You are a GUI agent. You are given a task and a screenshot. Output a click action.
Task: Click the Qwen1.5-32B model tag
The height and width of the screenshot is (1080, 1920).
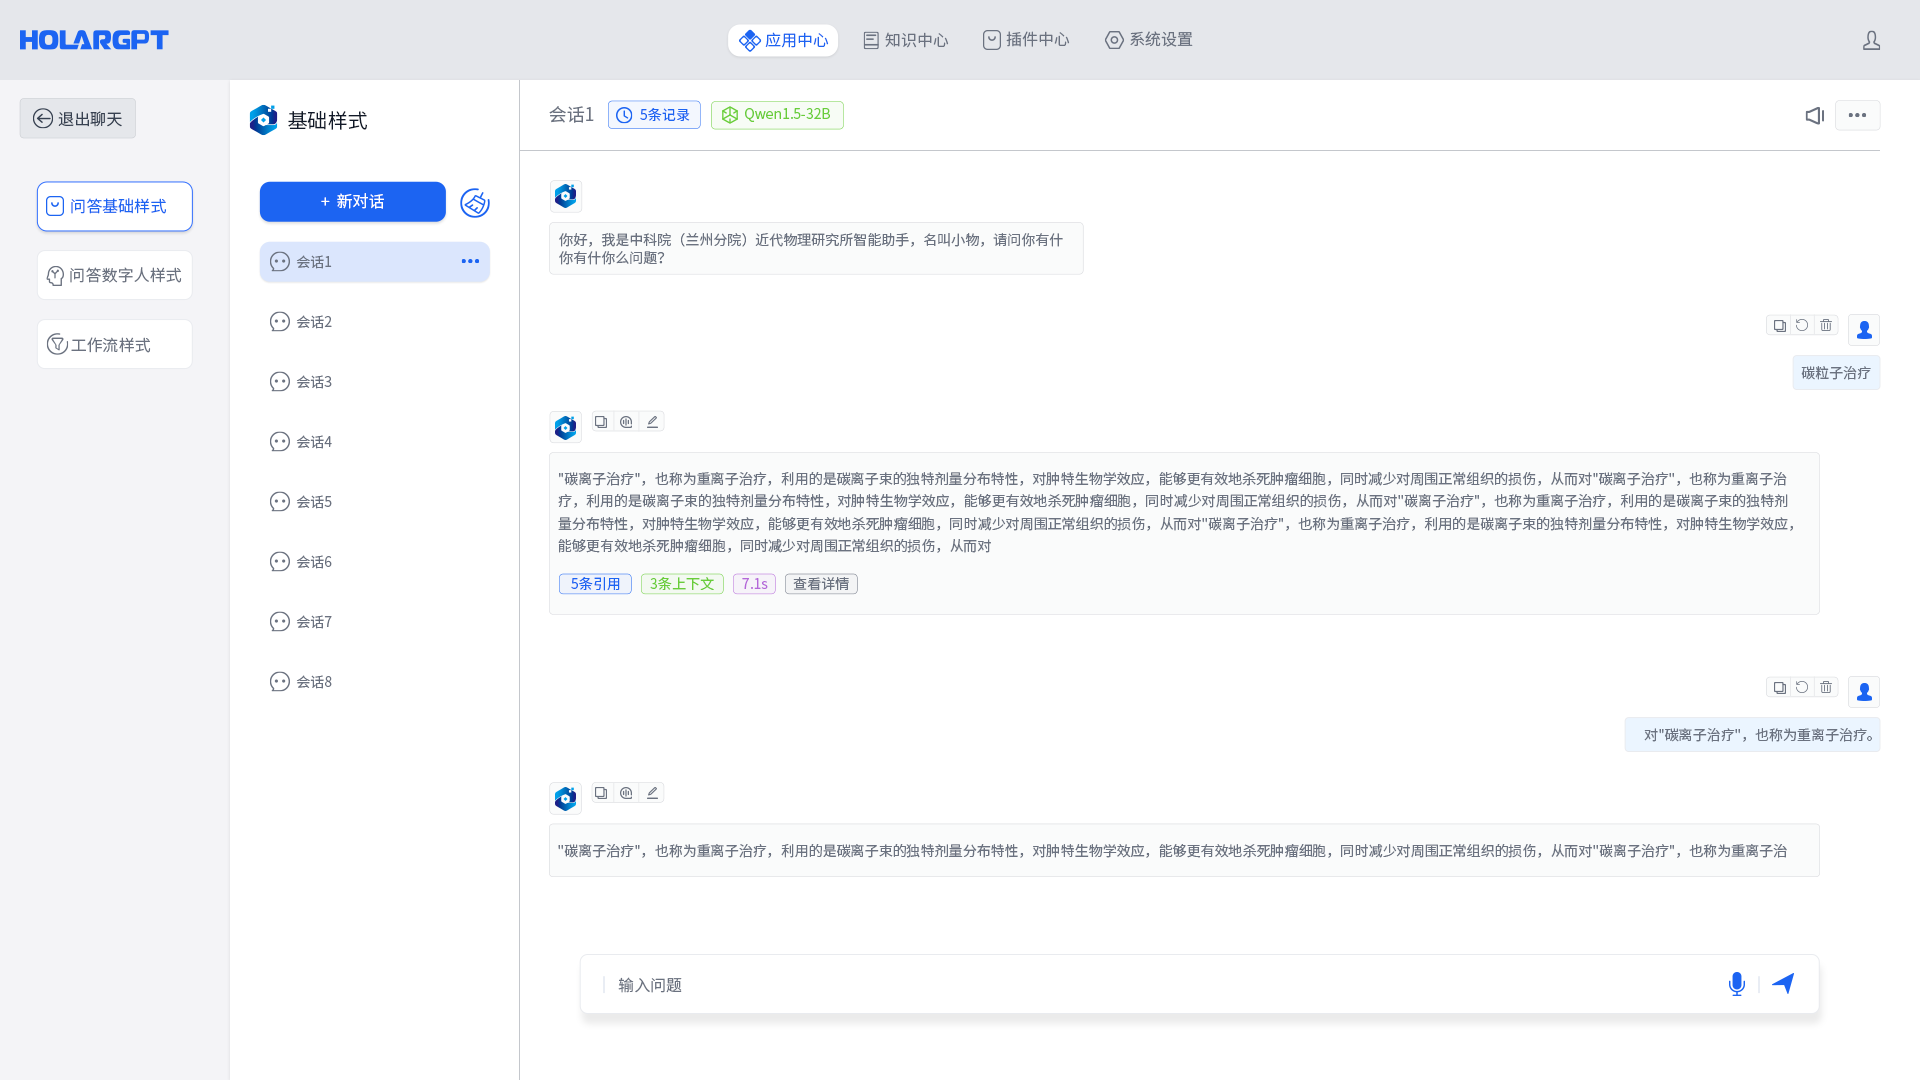click(777, 115)
